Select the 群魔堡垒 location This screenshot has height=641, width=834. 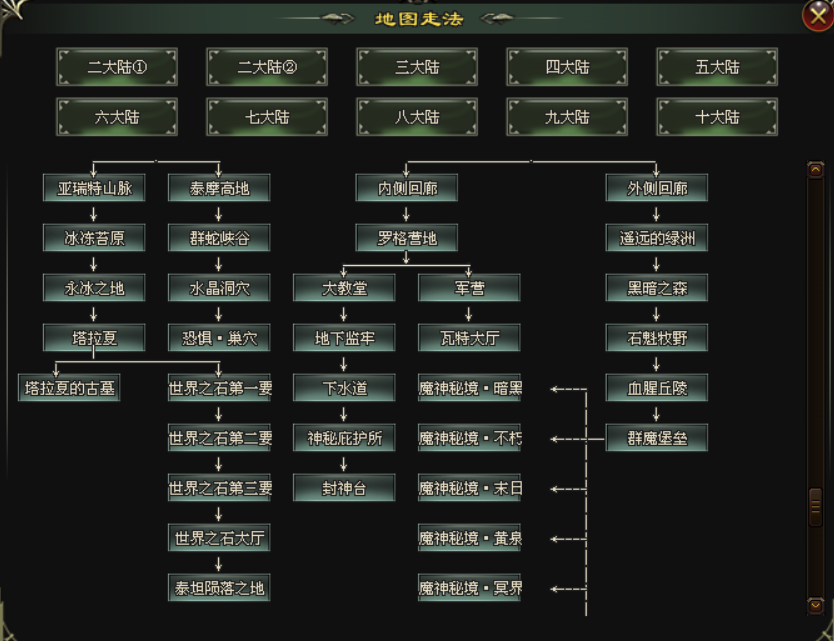point(656,438)
